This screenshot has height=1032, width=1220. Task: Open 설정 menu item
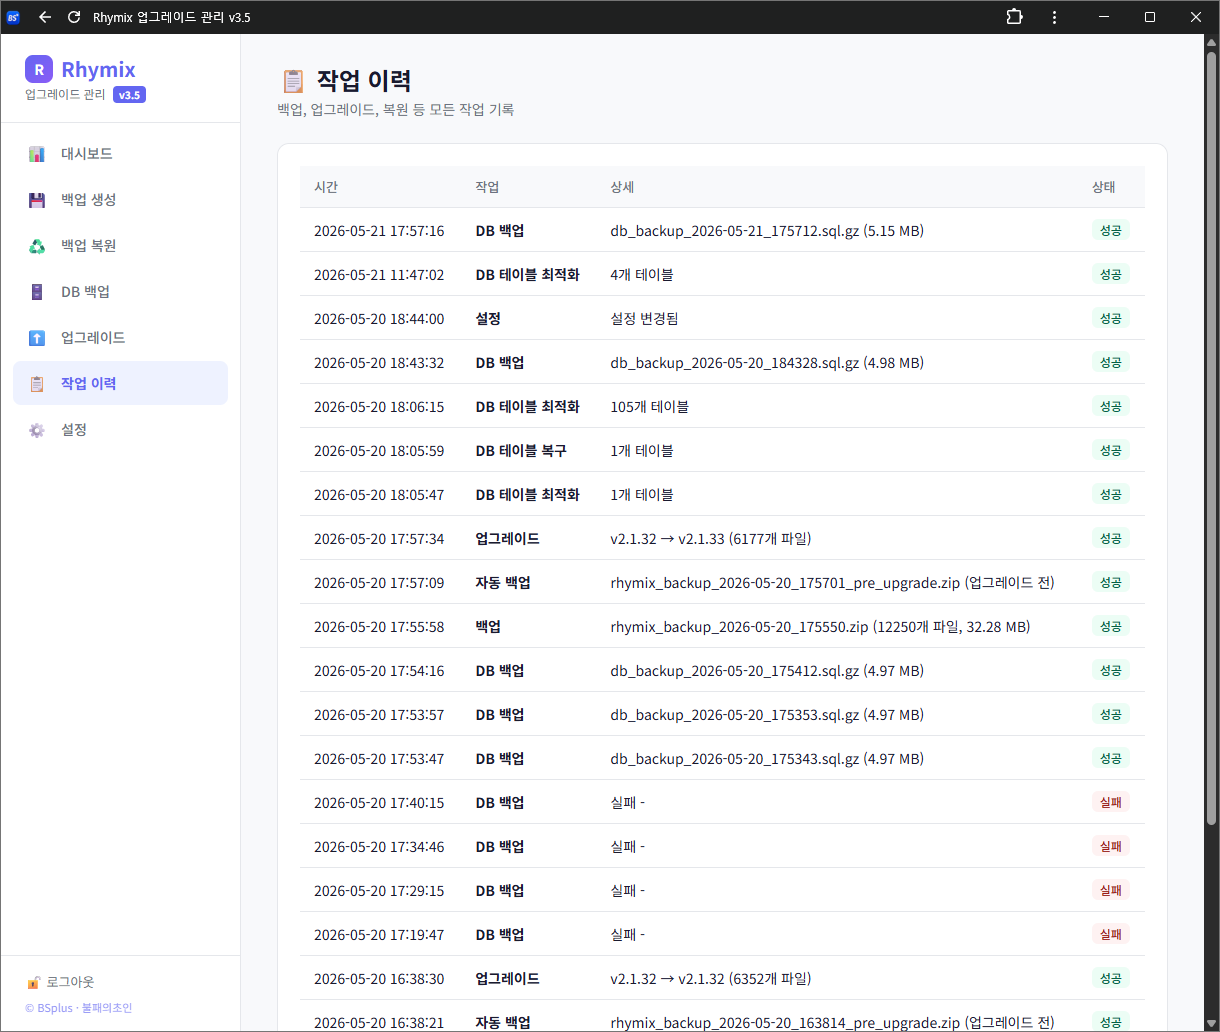pos(120,430)
